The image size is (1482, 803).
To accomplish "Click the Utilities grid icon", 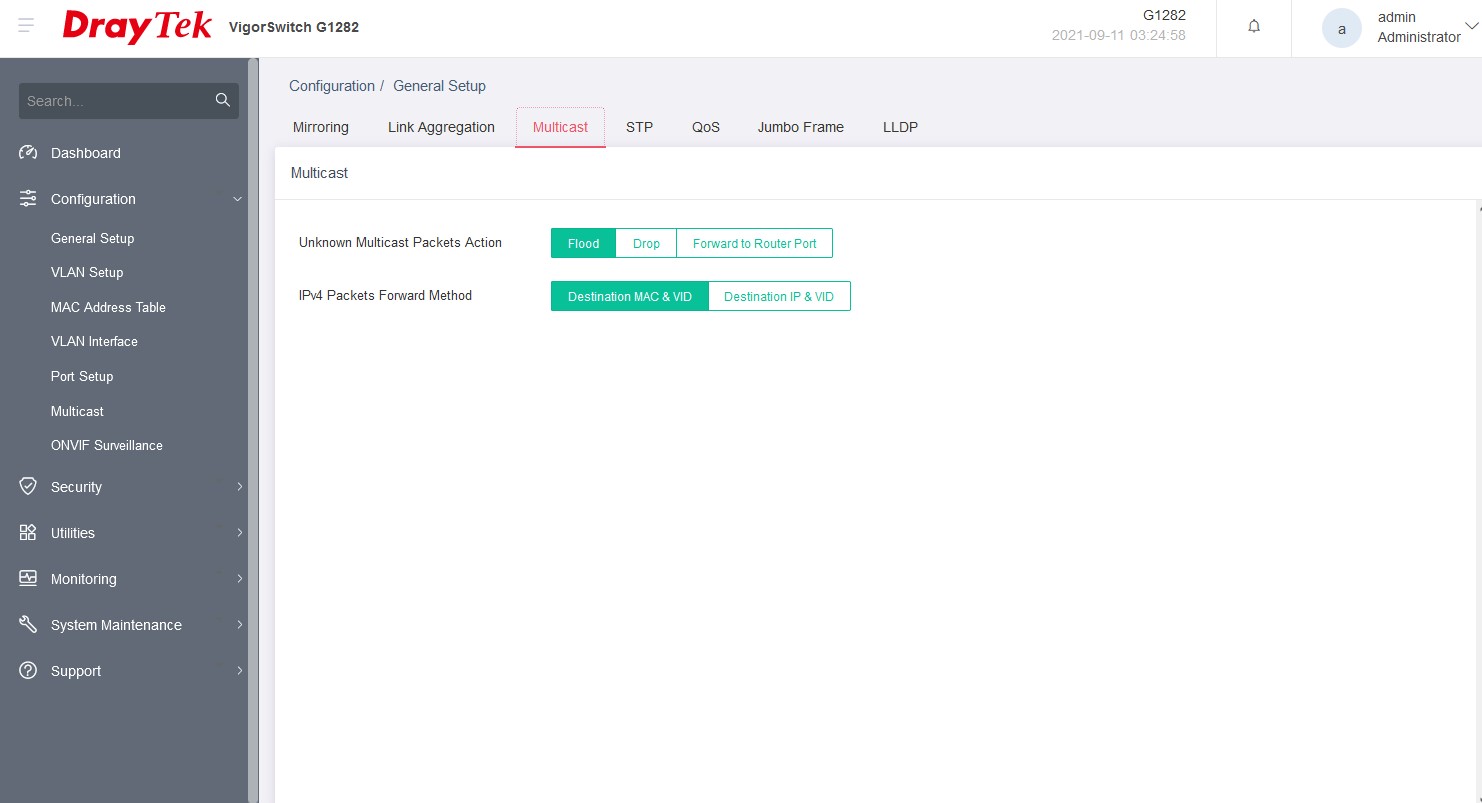I will [28, 533].
